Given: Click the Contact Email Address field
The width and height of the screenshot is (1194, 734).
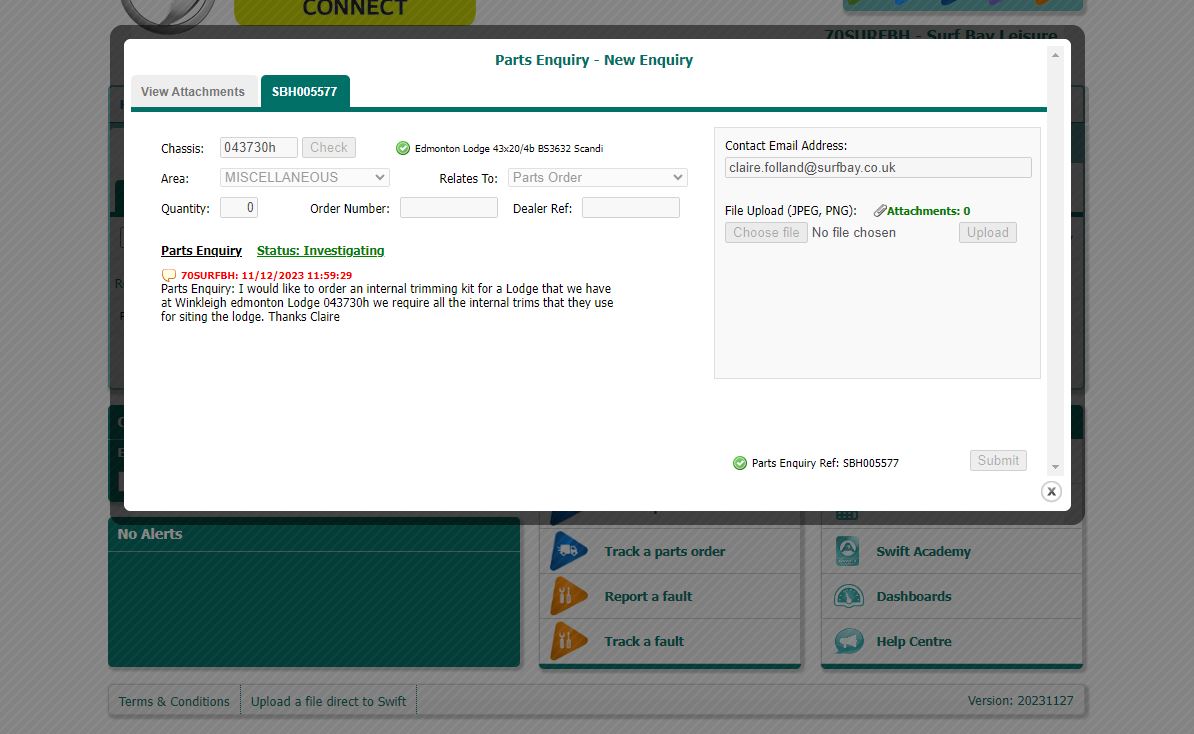Looking at the screenshot, I should click(878, 168).
